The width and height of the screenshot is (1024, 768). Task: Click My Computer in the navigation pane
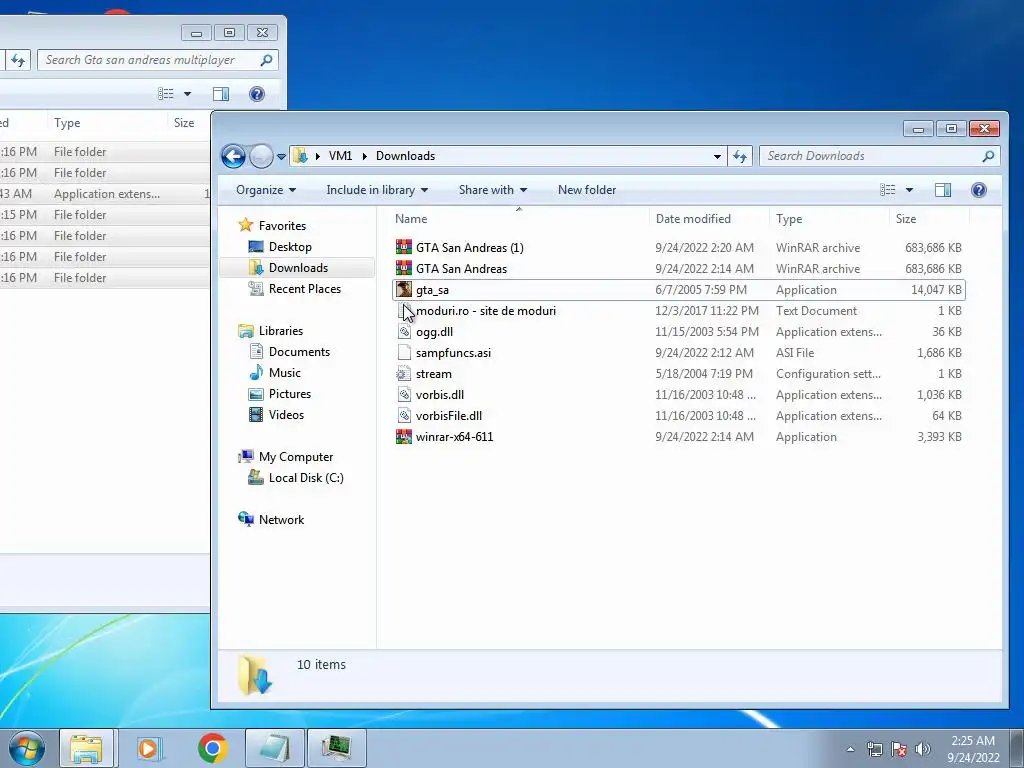[x=296, y=456]
